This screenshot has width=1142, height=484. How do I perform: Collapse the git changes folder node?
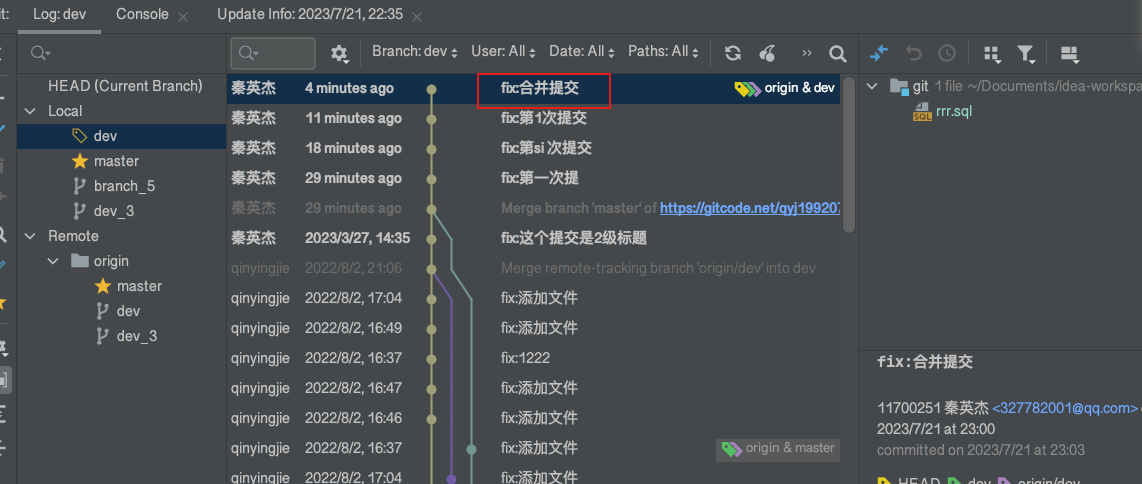(x=871, y=87)
